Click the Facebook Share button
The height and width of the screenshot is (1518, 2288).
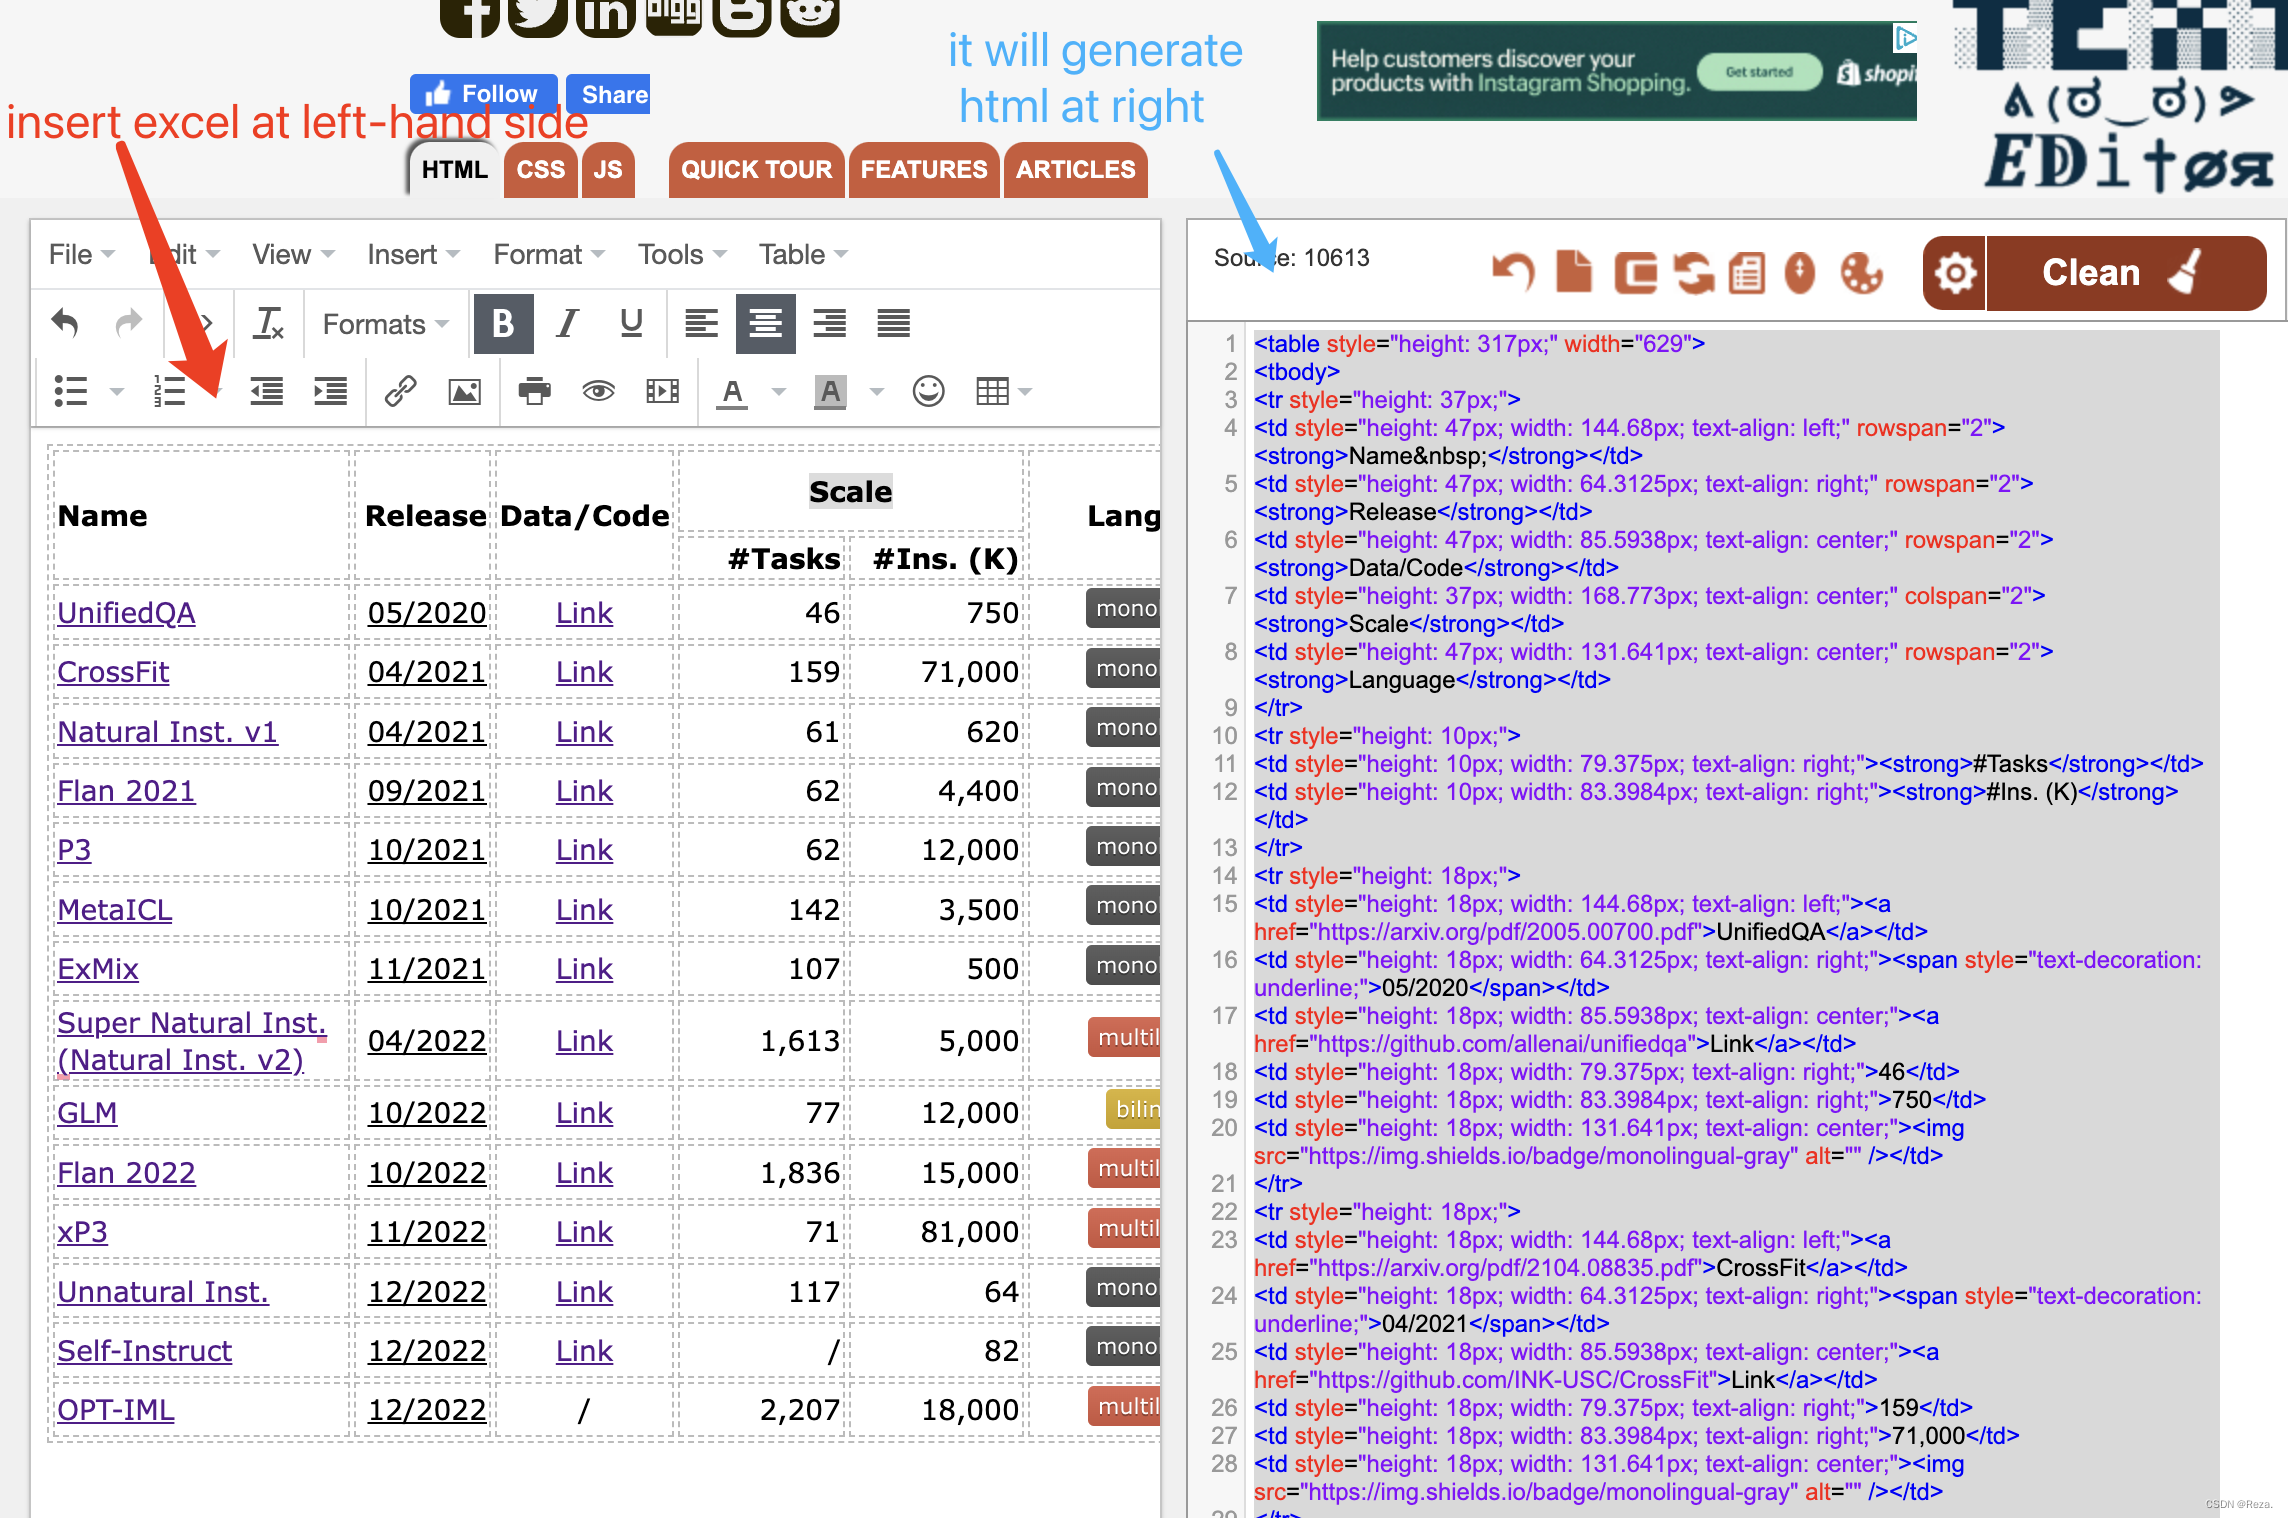(608, 94)
